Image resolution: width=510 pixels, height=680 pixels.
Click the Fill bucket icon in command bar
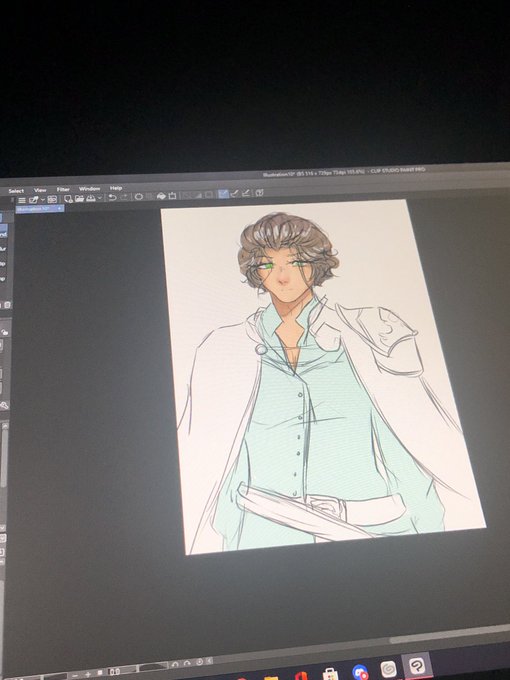pyautogui.click(x=161, y=196)
